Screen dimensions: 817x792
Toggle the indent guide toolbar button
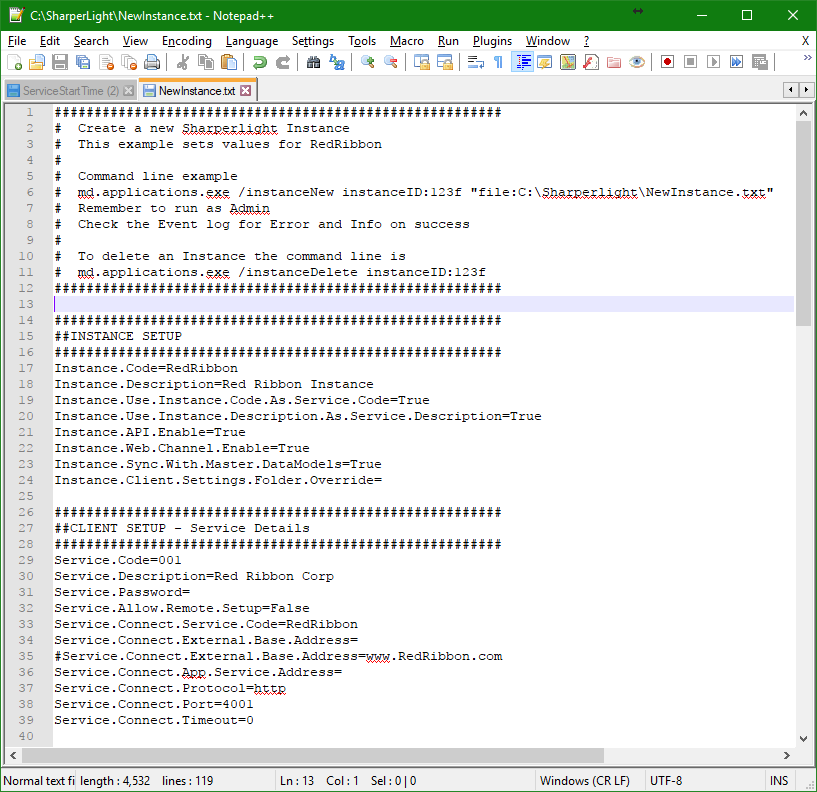[522, 62]
